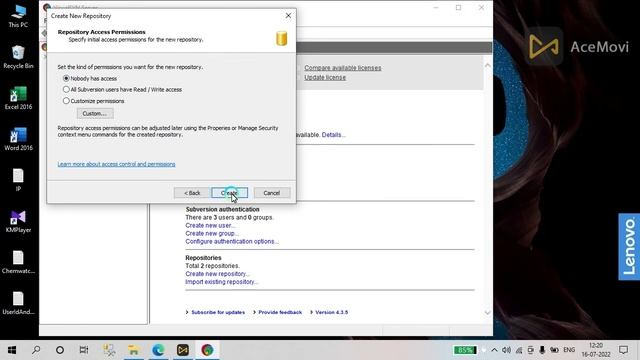Select the Excel 2016 desktop shortcut
The width and height of the screenshot is (640, 360).
(18, 98)
